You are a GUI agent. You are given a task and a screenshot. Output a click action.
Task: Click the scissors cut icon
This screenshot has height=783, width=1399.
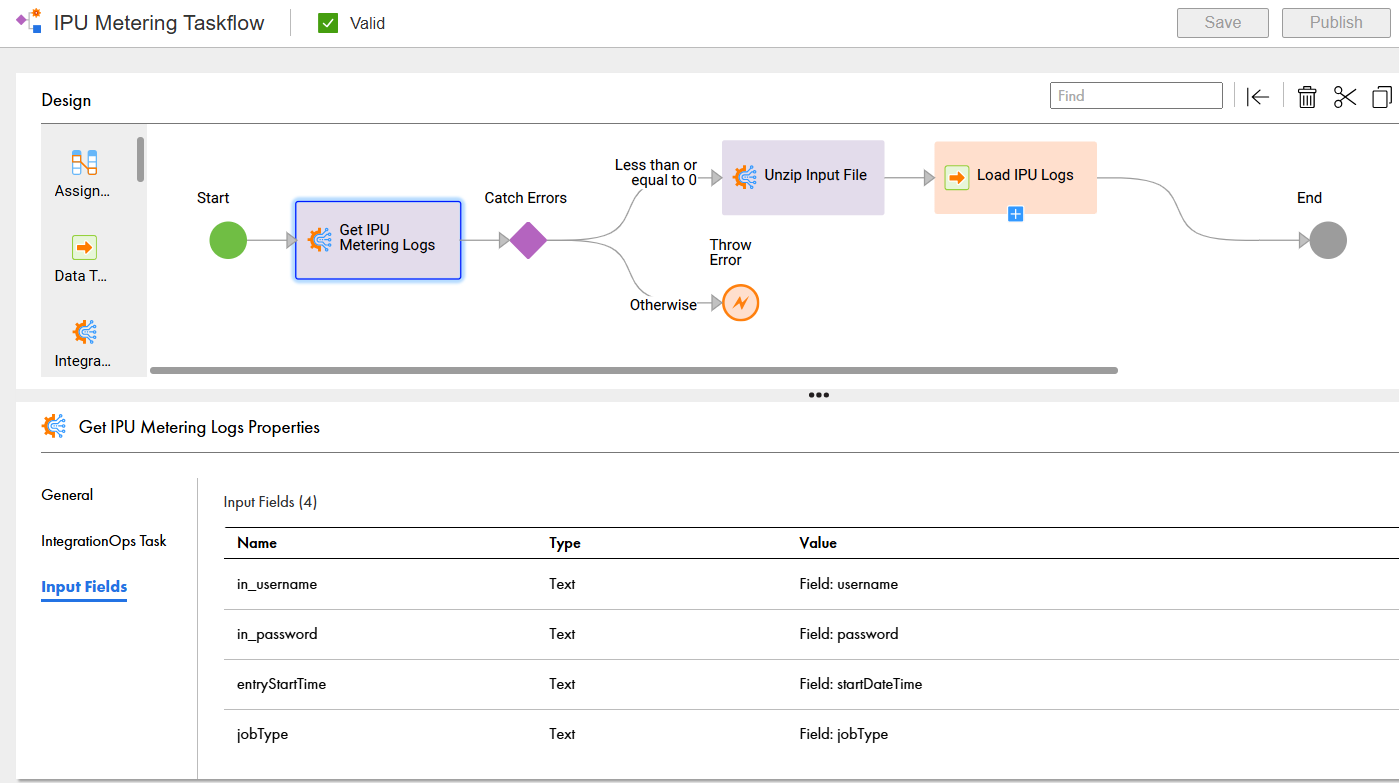click(x=1345, y=96)
